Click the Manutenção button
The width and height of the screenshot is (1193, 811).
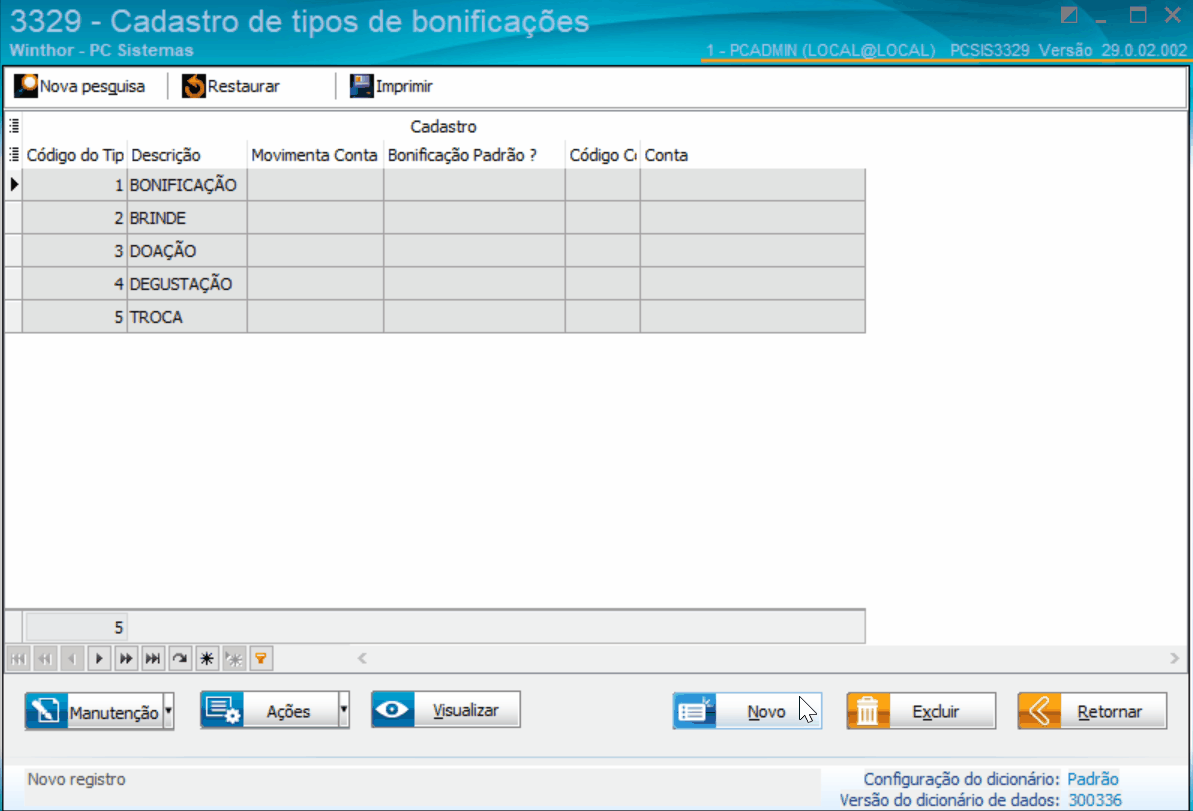click(x=94, y=711)
